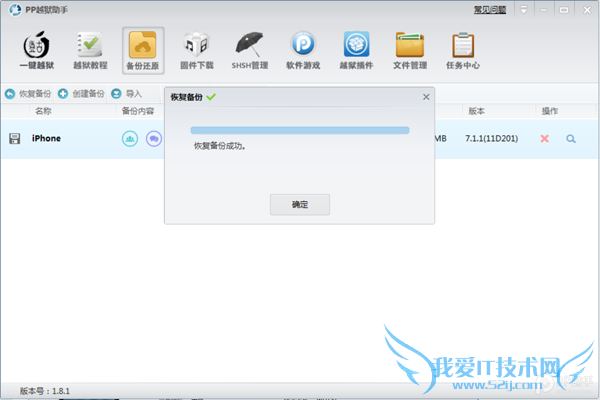Select the 备份还原 backup restore tab

143,51
